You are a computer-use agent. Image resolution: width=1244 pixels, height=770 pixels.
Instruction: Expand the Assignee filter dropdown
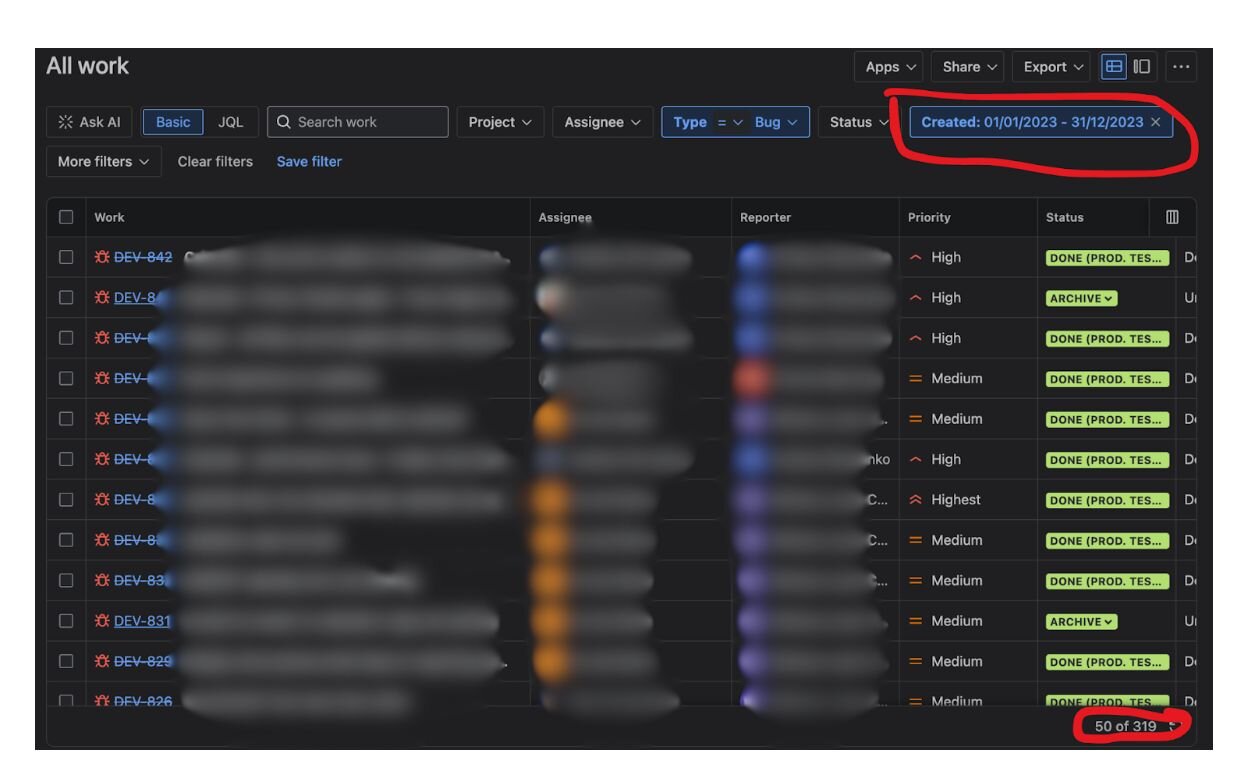[602, 122]
